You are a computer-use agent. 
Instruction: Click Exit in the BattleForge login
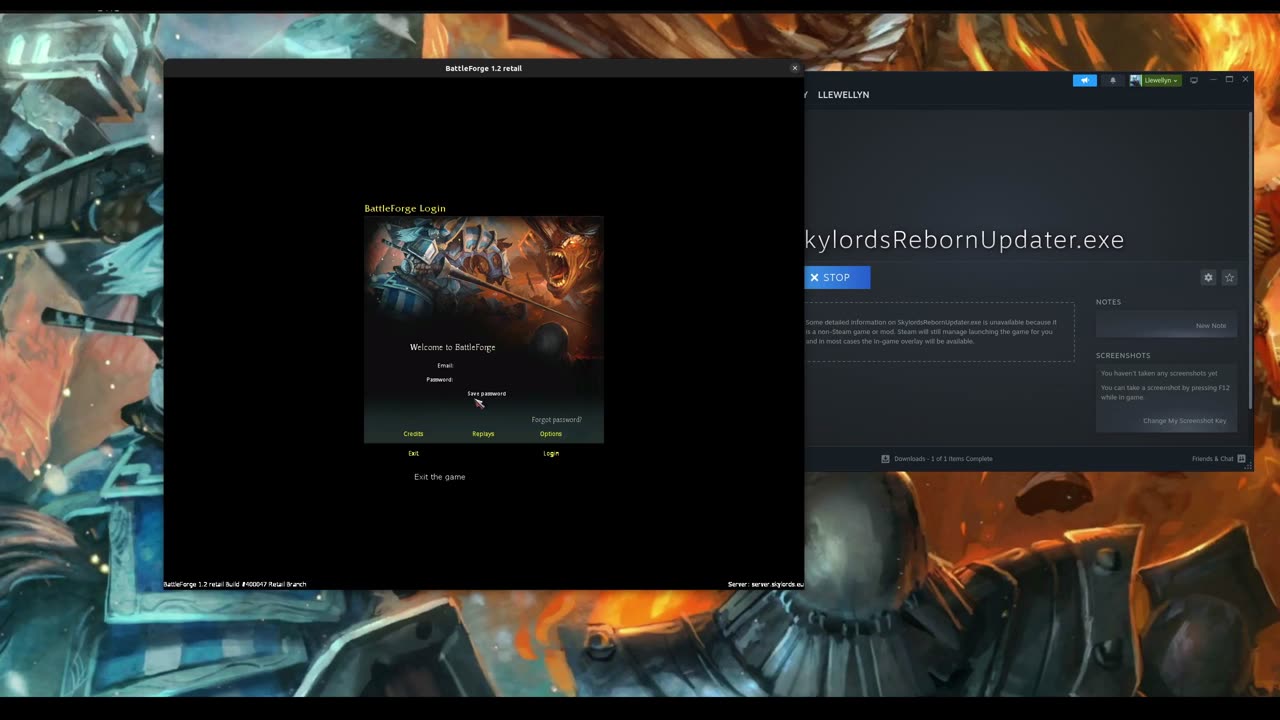pyautogui.click(x=413, y=454)
